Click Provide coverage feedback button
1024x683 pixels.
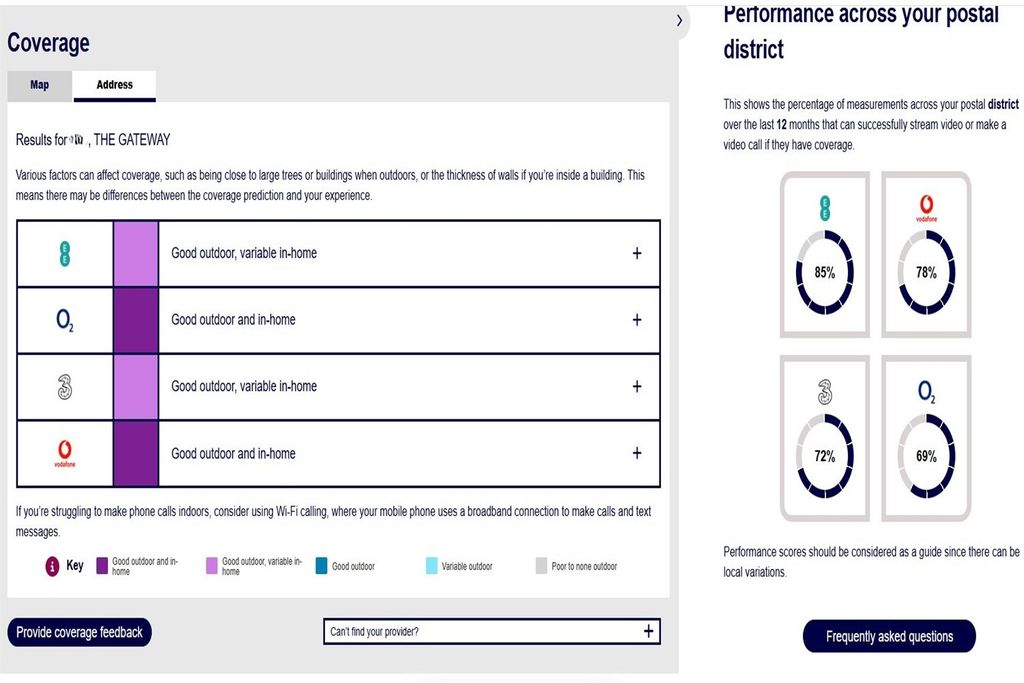coord(80,632)
